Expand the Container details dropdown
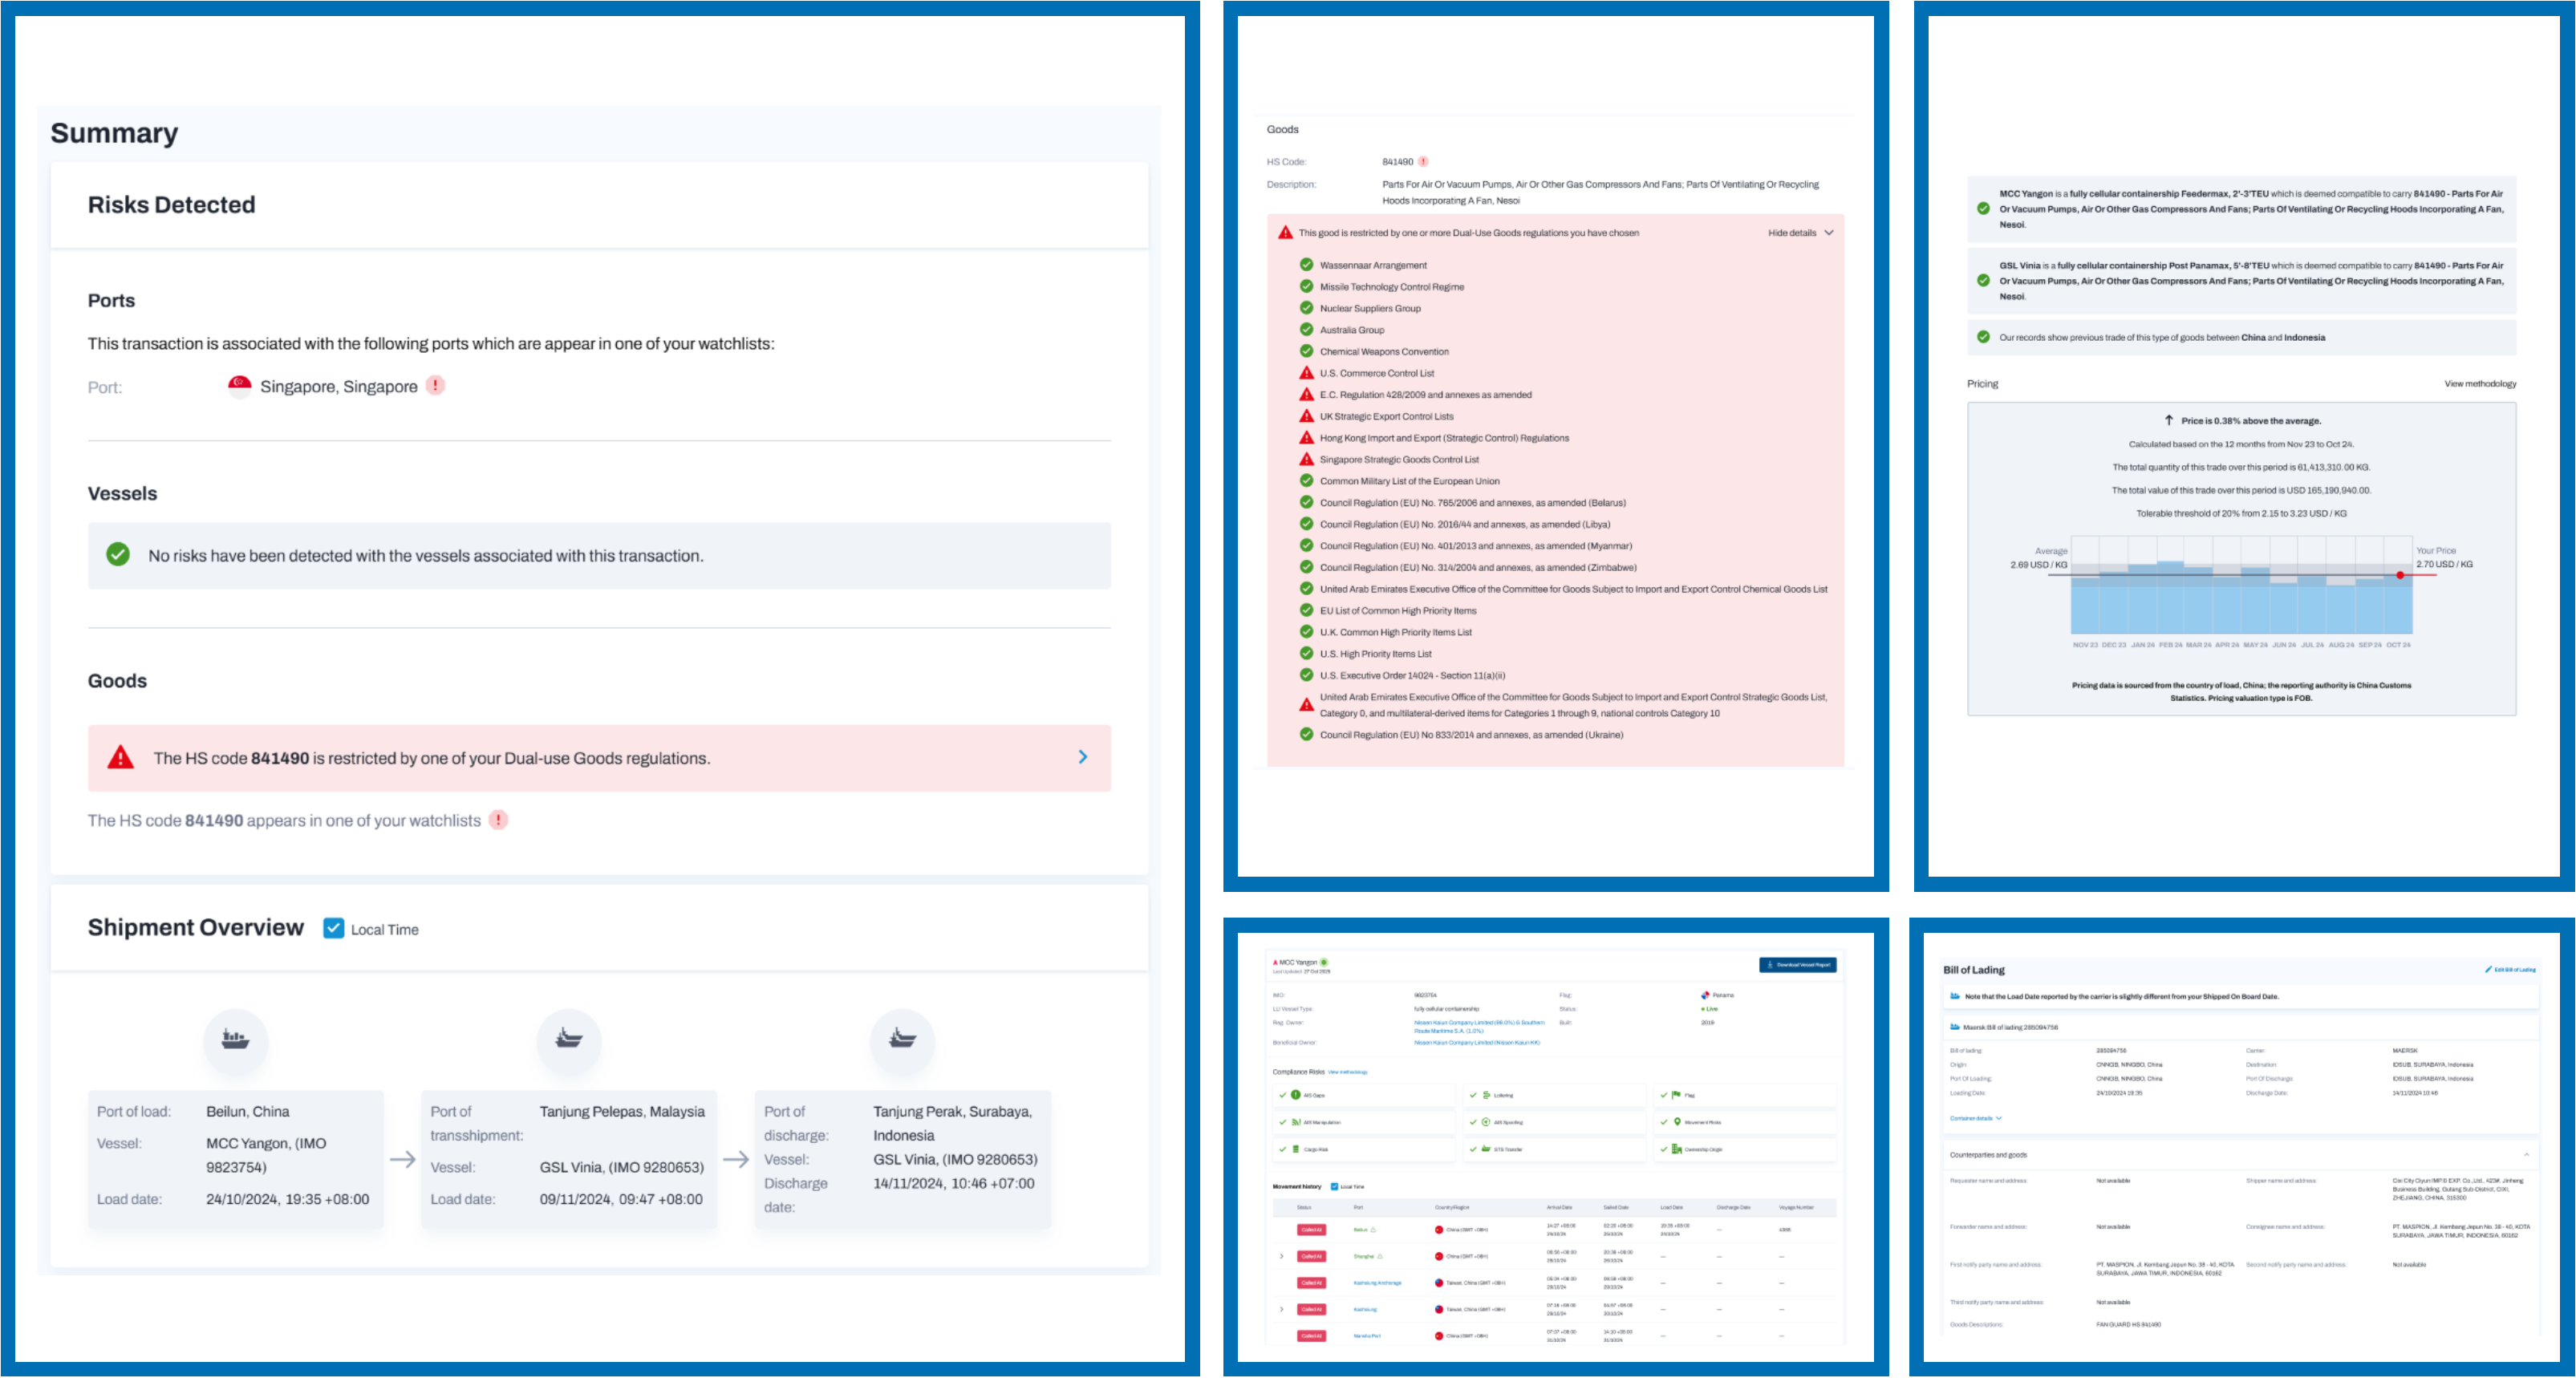 1975,1118
